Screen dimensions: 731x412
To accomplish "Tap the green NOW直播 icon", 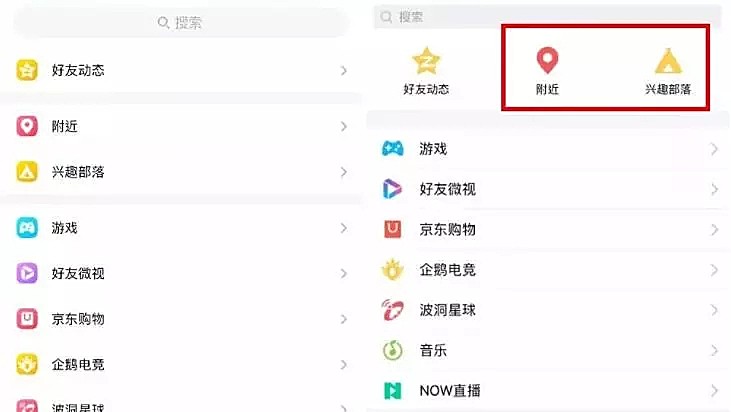I will (x=393, y=391).
